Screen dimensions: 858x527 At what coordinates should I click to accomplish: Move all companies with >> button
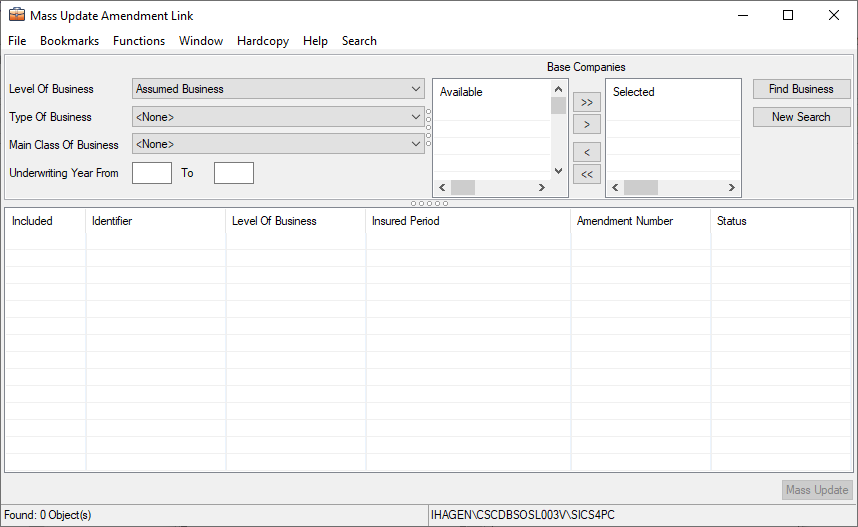tap(587, 102)
